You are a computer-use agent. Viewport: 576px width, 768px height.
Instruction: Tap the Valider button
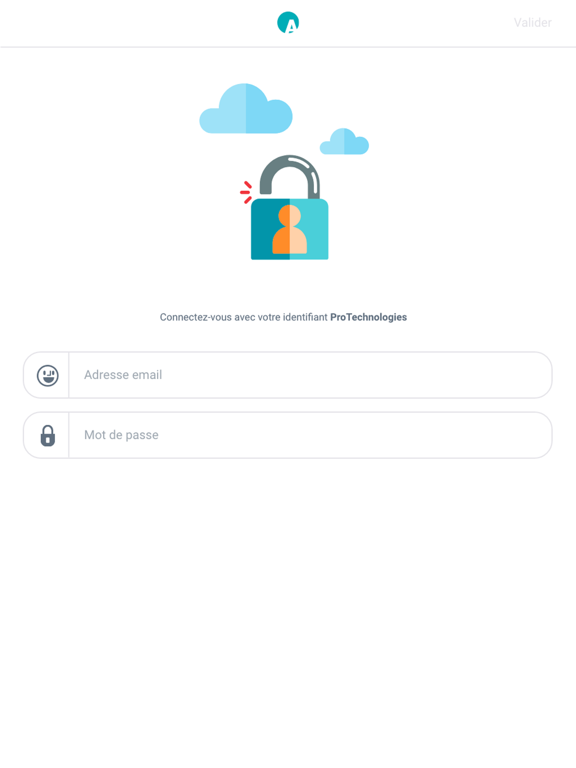[532, 23]
